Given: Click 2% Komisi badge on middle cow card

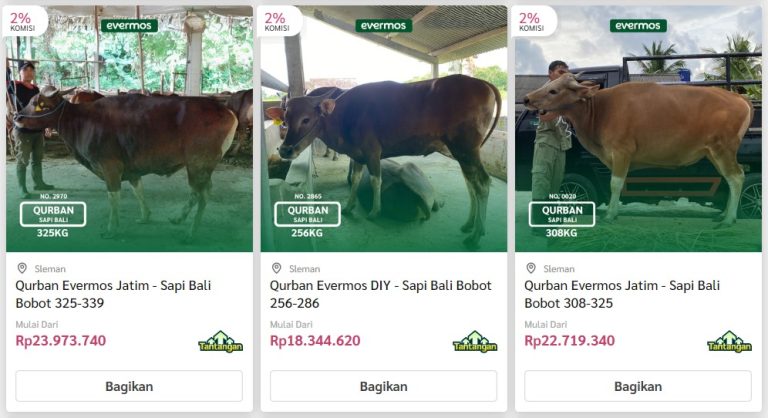Looking at the screenshot, I should 276,21.
